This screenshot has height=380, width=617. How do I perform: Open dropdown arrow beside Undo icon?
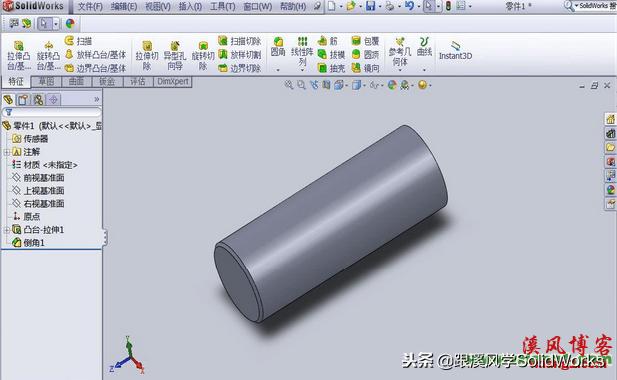[418, 6]
